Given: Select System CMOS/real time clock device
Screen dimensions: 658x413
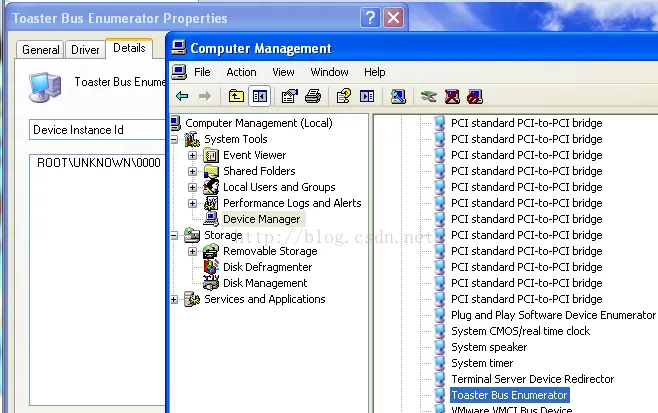Looking at the screenshot, I should [x=520, y=331].
